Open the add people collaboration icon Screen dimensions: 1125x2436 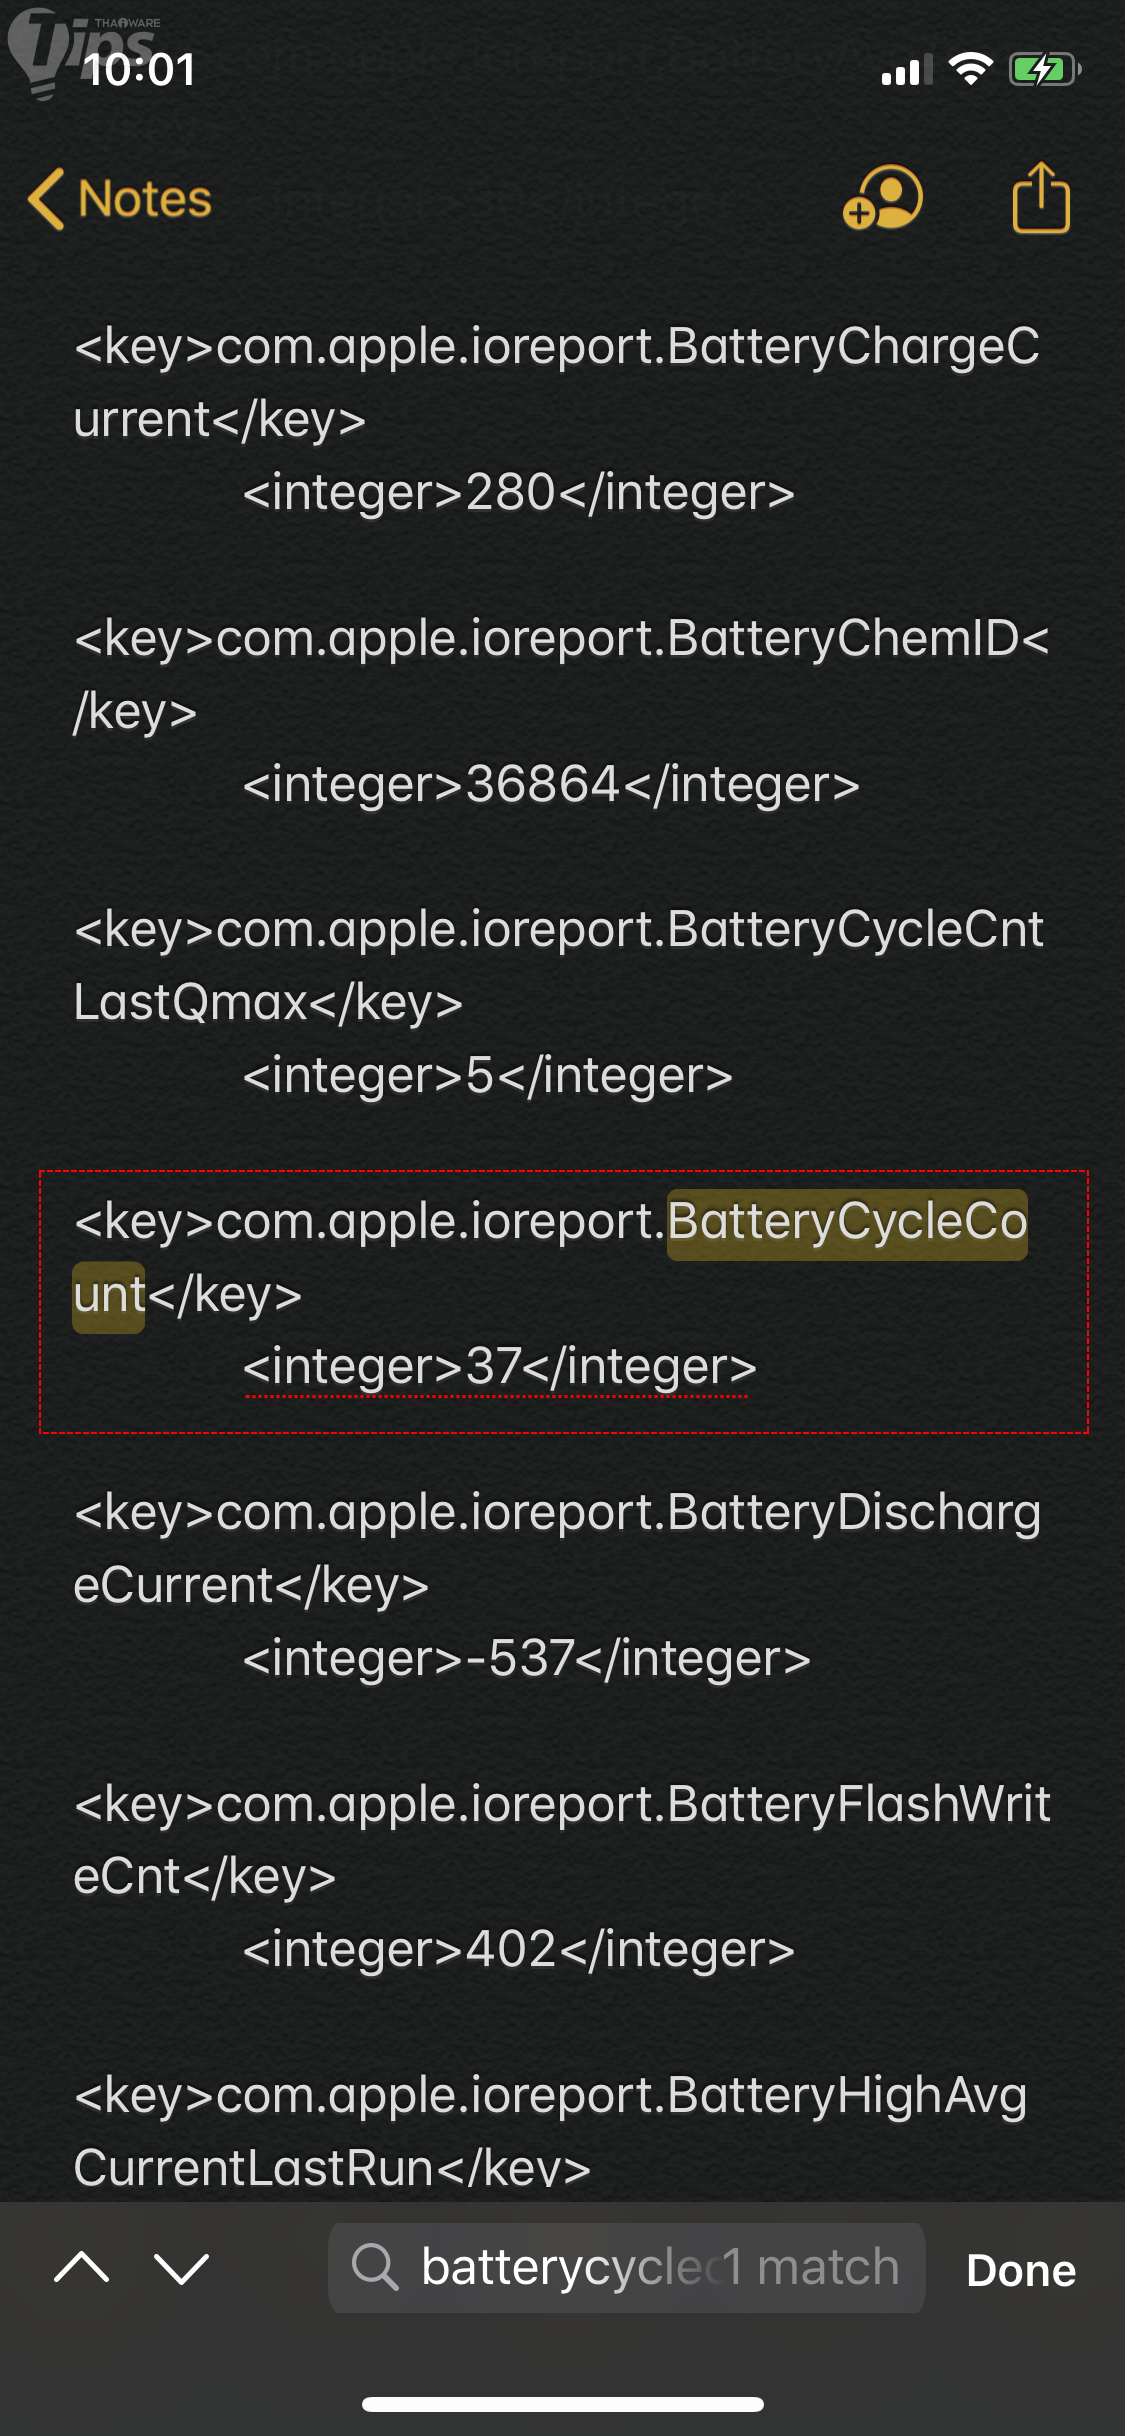click(882, 198)
